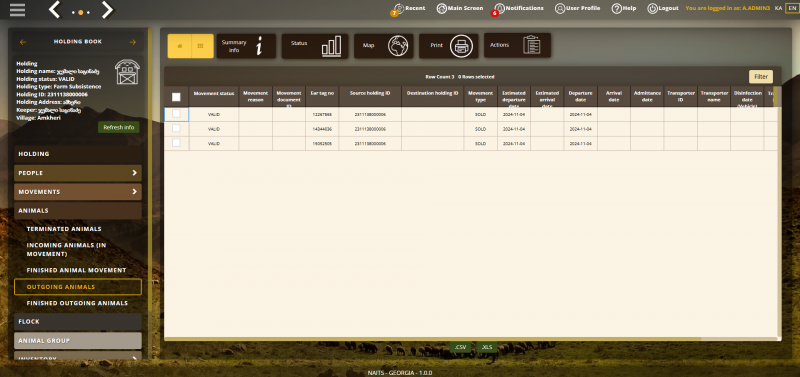The width and height of the screenshot is (800, 377).
Task: Click the Refresh info button
Action: pyautogui.click(x=118, y=128)
